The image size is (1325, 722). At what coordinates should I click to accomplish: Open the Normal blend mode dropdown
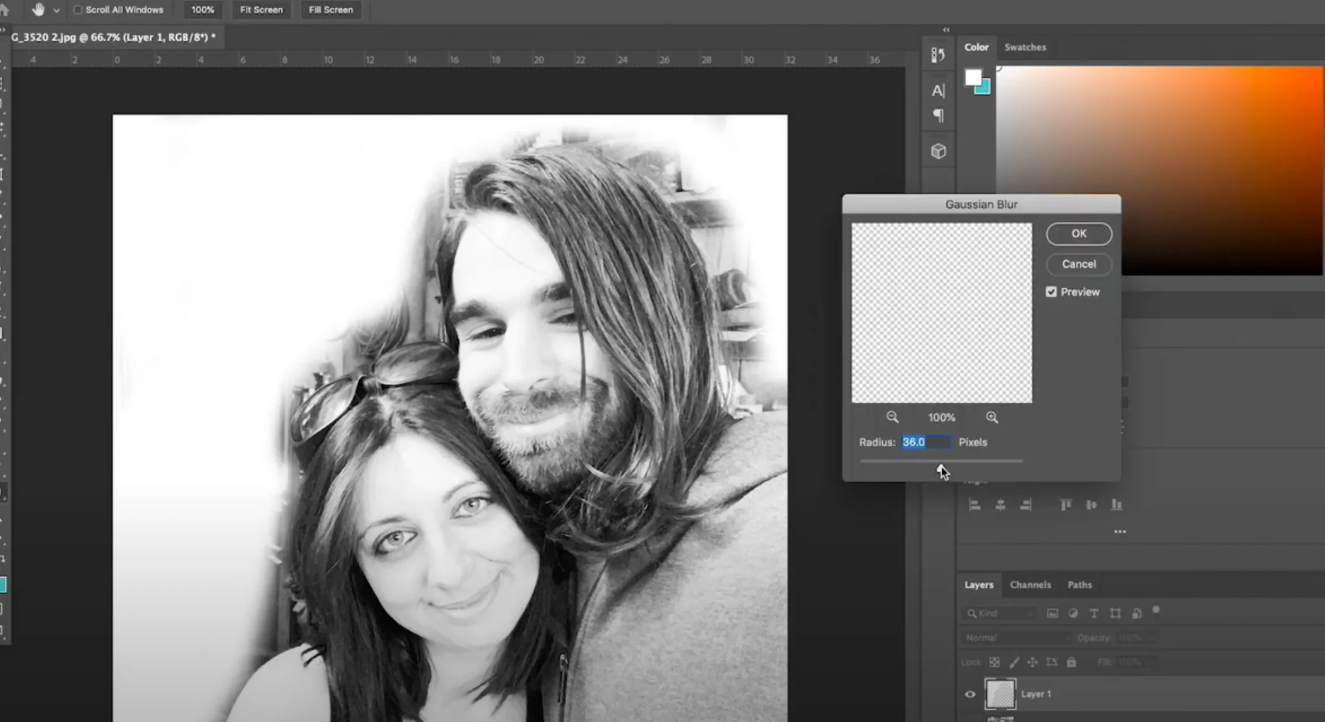(x=1016, y=638)
